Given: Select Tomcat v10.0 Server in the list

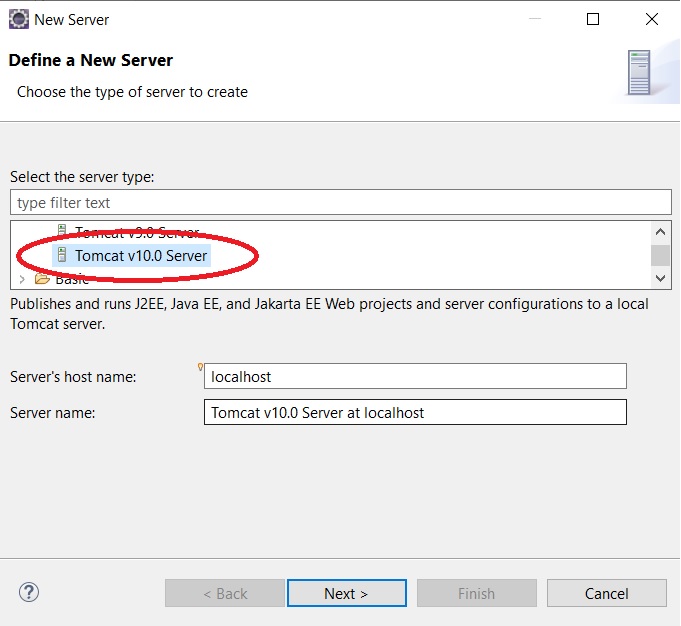Looking at the screenshot, I should 132,255.
